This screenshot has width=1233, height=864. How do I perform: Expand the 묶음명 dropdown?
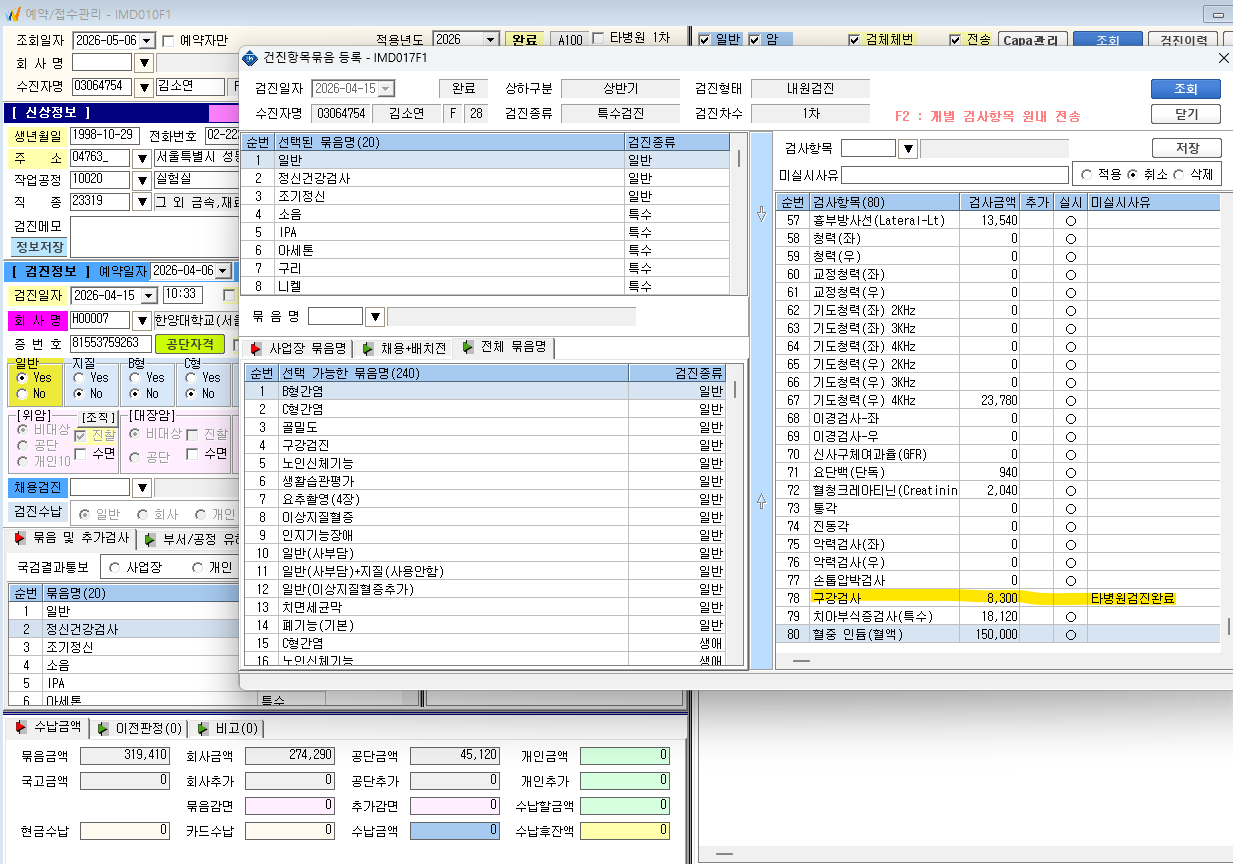375,317
